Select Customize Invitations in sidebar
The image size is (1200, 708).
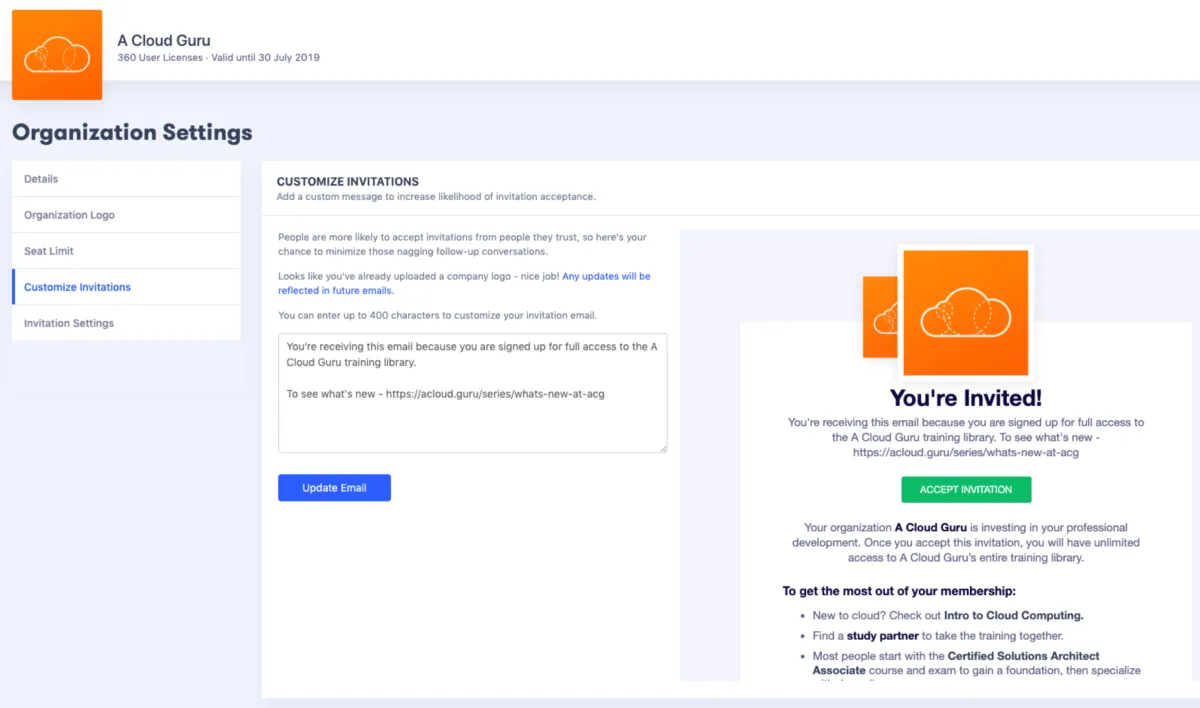tap(126, 287)
